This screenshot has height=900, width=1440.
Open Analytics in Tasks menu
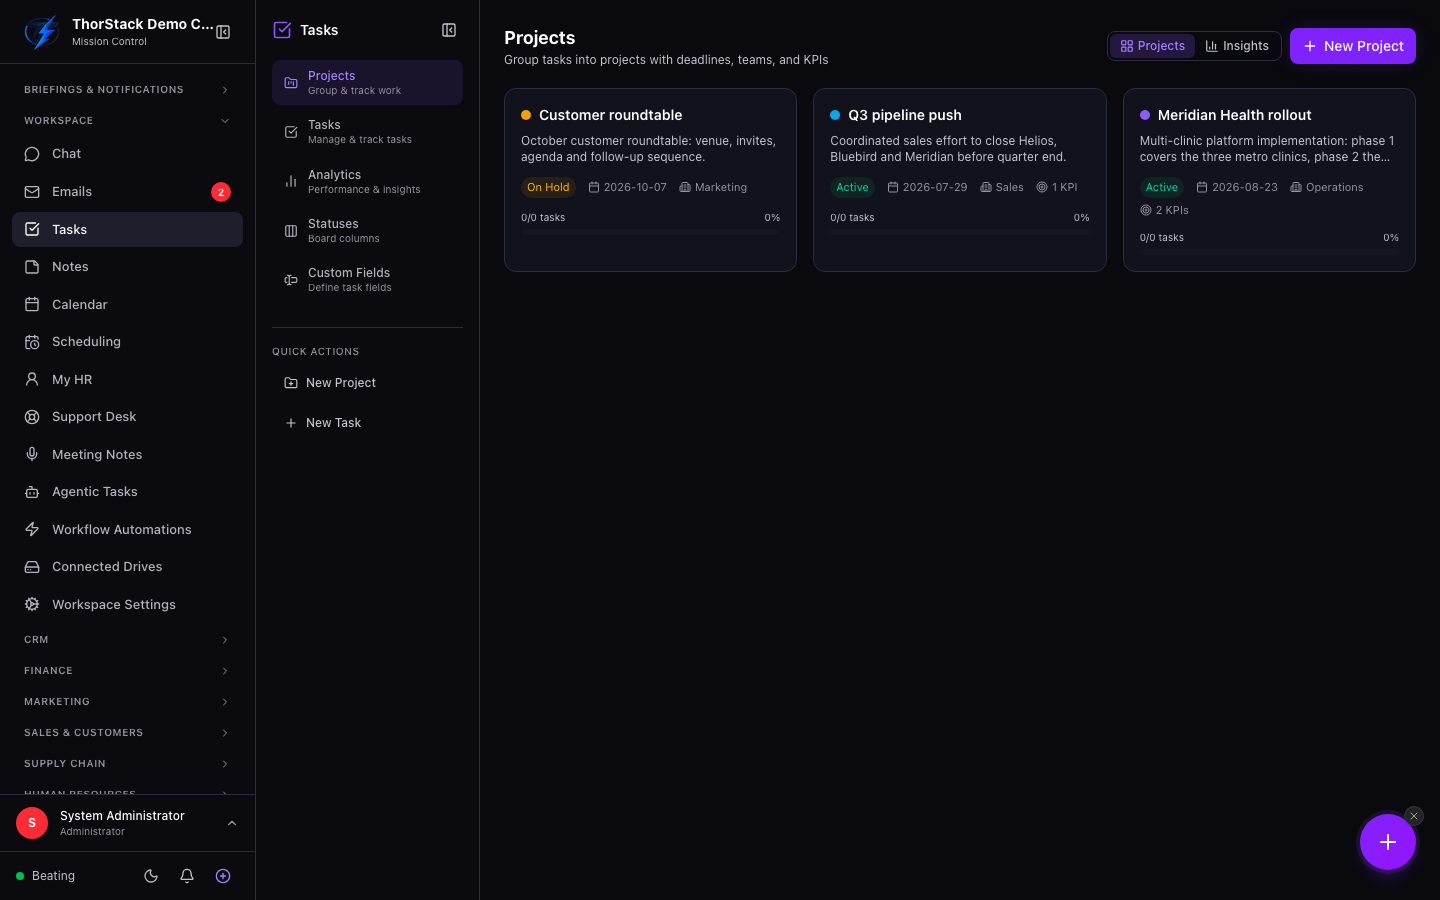(x=367, y=181)
